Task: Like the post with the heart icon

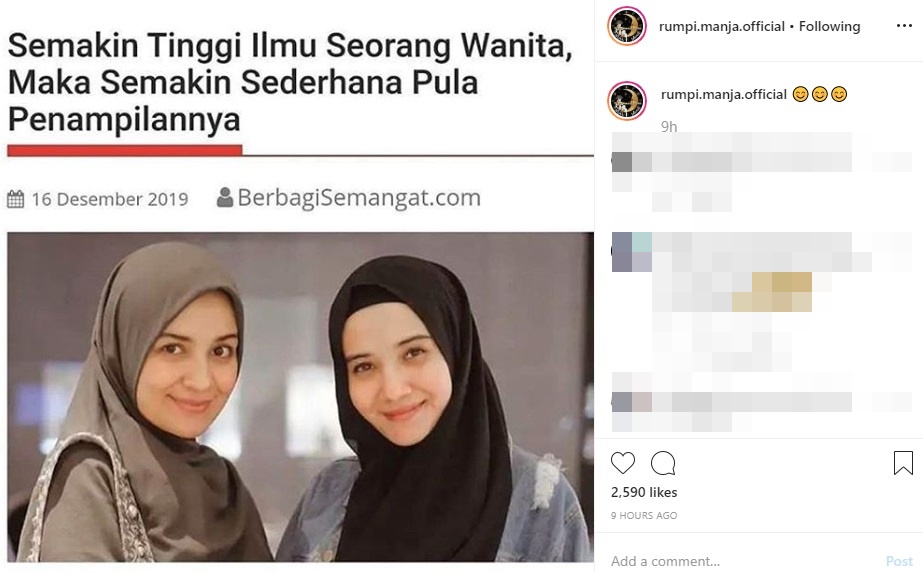Action: click(623, 463)
